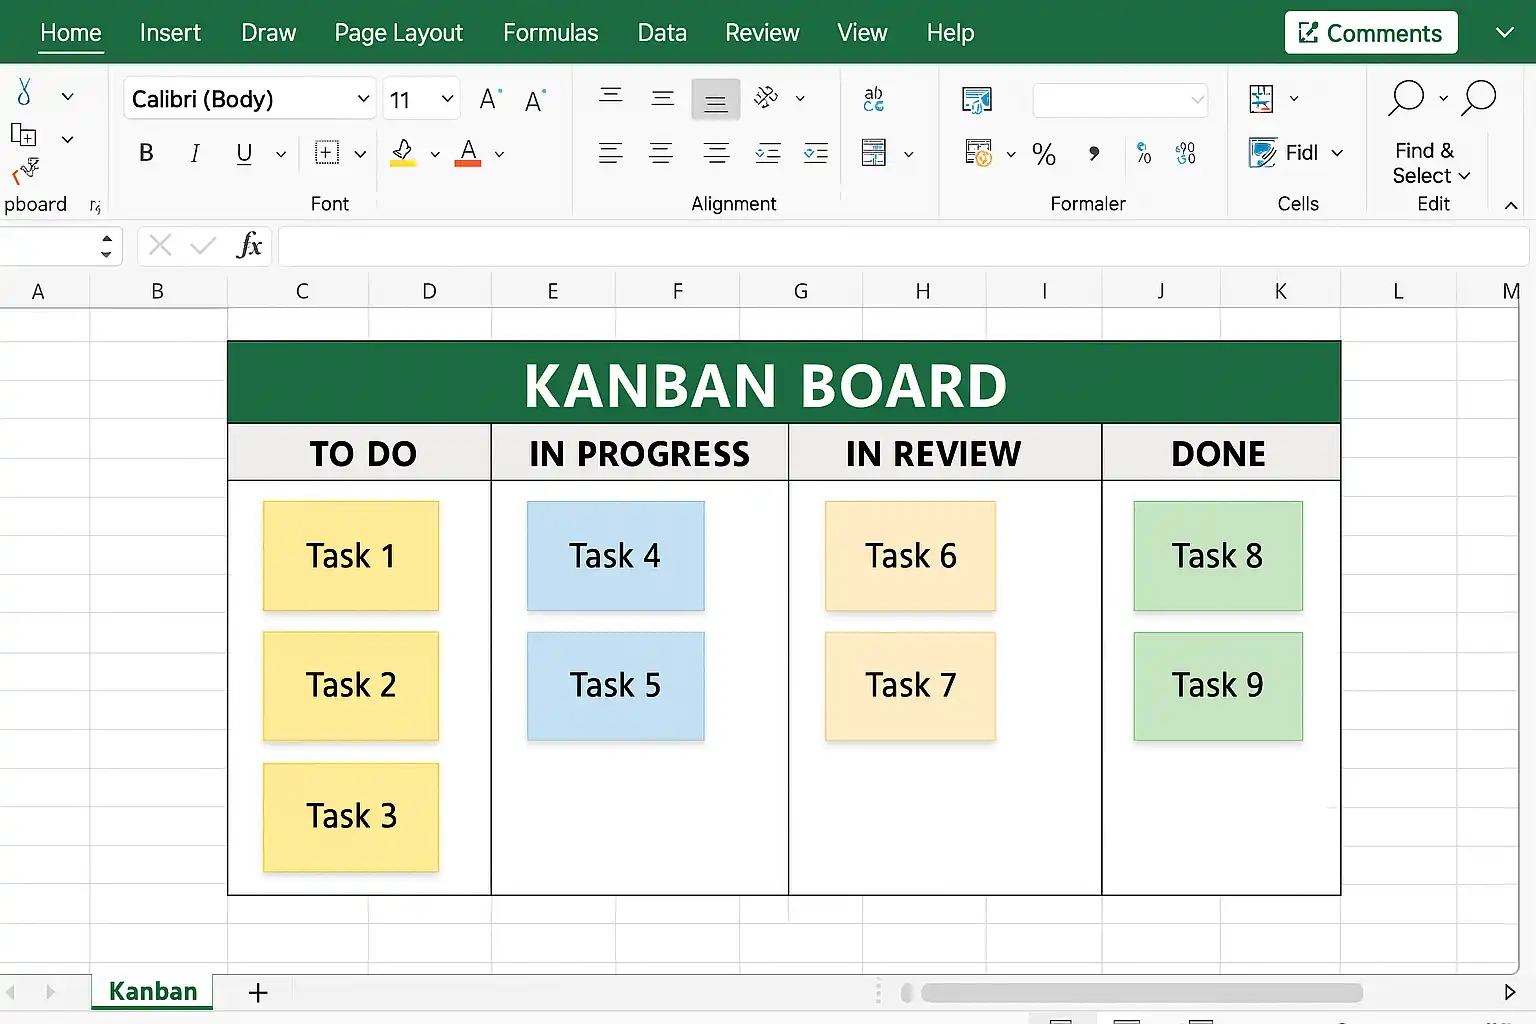Toggle Italic formatting
Image resolution: width=1536 pixels, height=1024 pixels.
click(195, 153)
